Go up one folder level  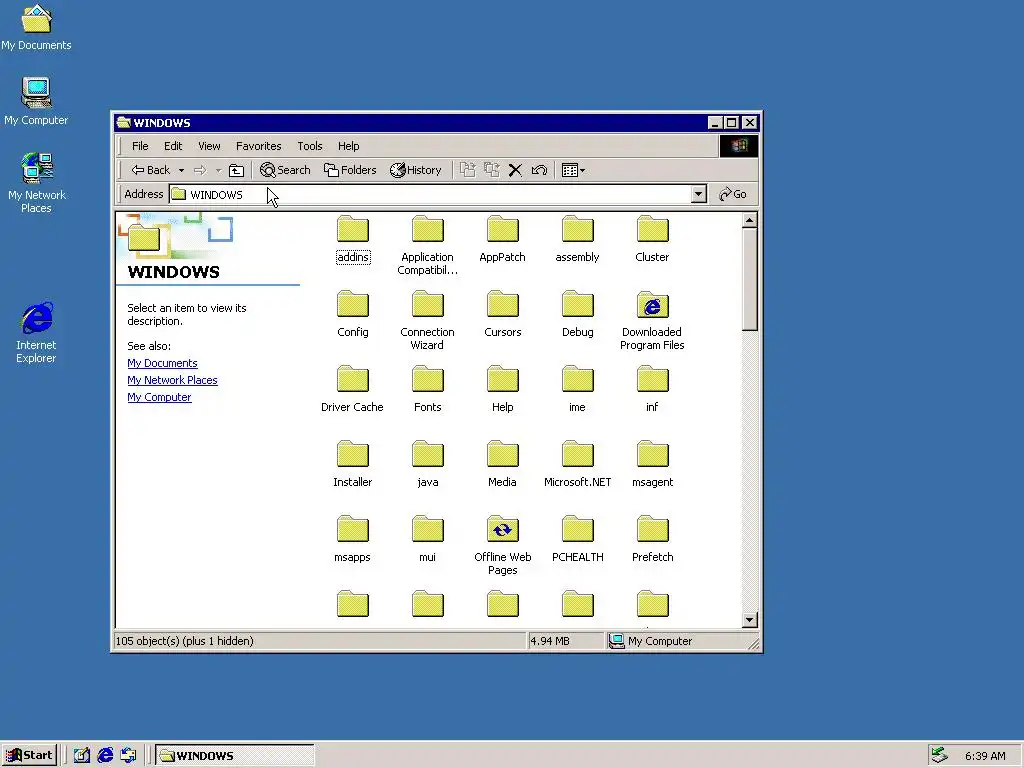coord(236,170)
